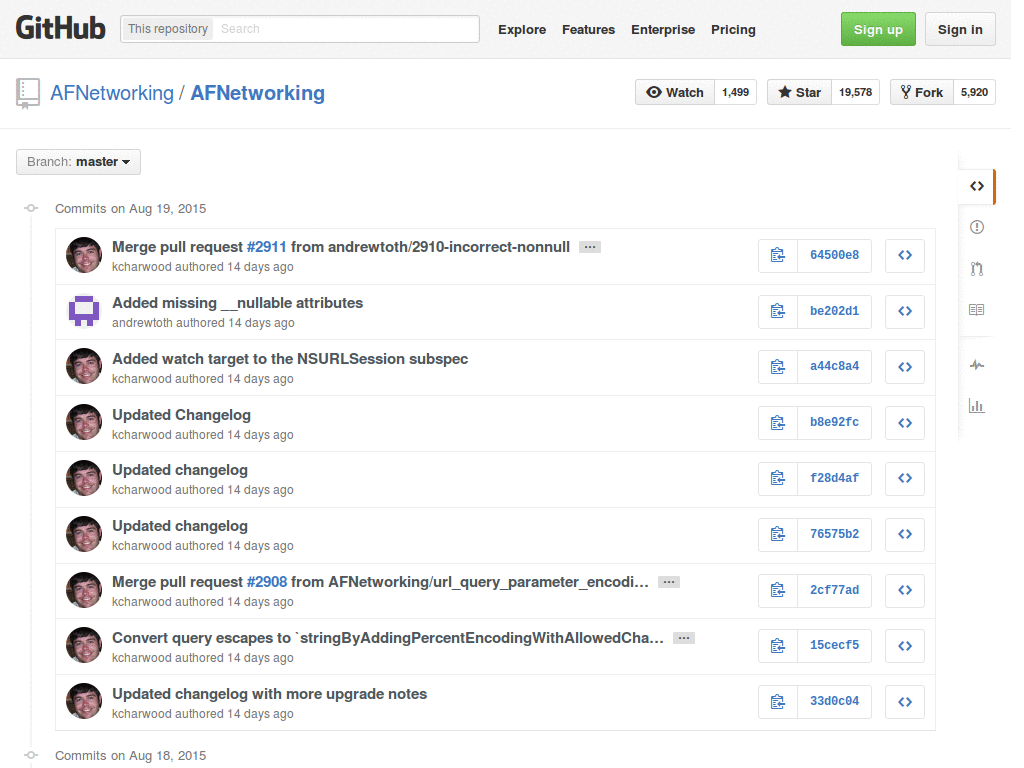The image size is (1024, 768).
Task: Click 'Commits on Aug 19, 2015' heading
Action: point(131,209)
